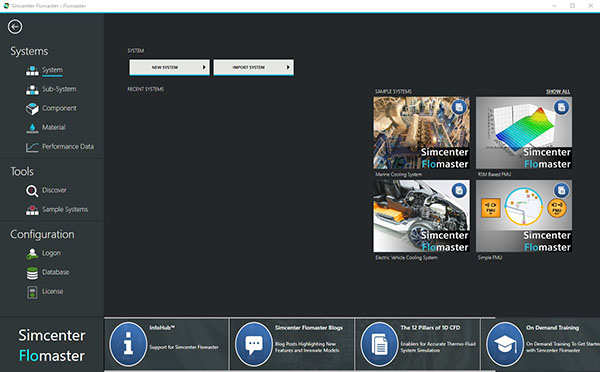Screen dimensions: 600x372
Task: Click the InfoHub info circle icon
Action: coord(128,344)
